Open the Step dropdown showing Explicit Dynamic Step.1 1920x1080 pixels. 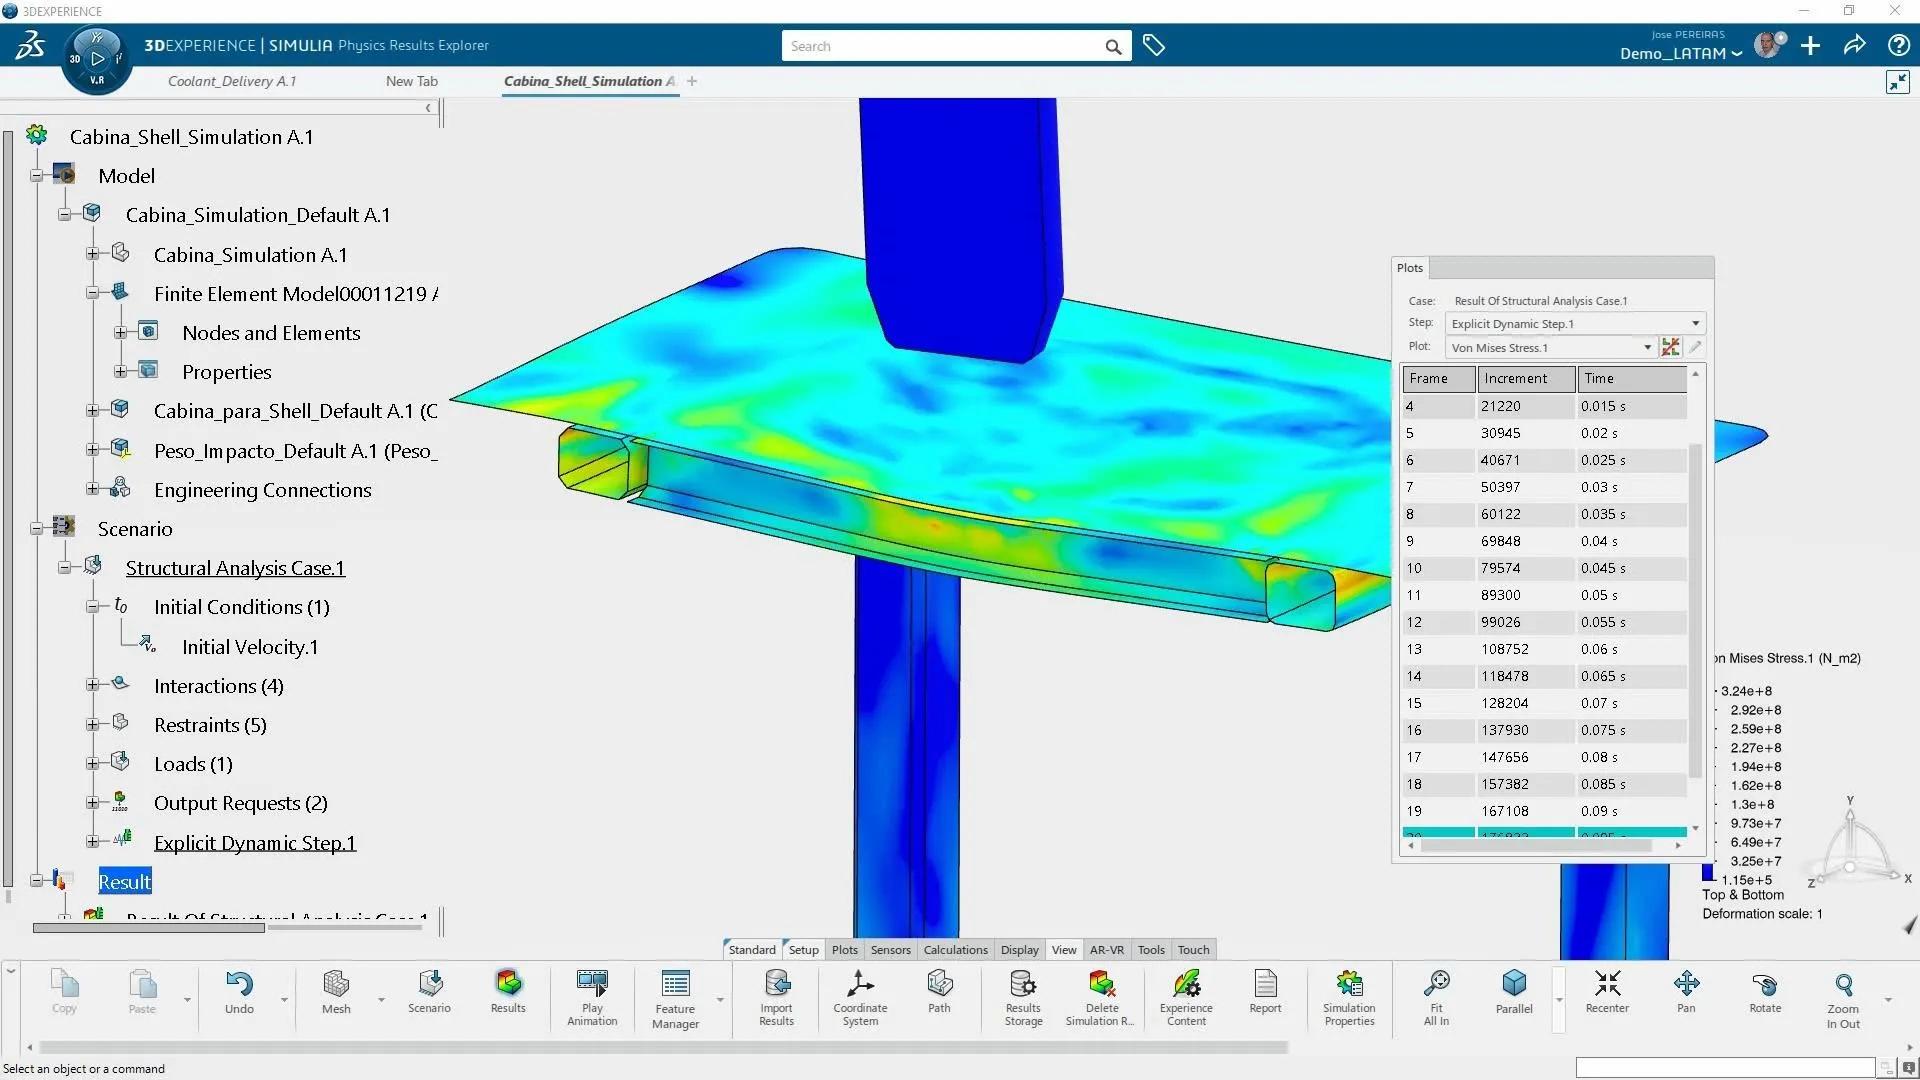[1694, 323]
